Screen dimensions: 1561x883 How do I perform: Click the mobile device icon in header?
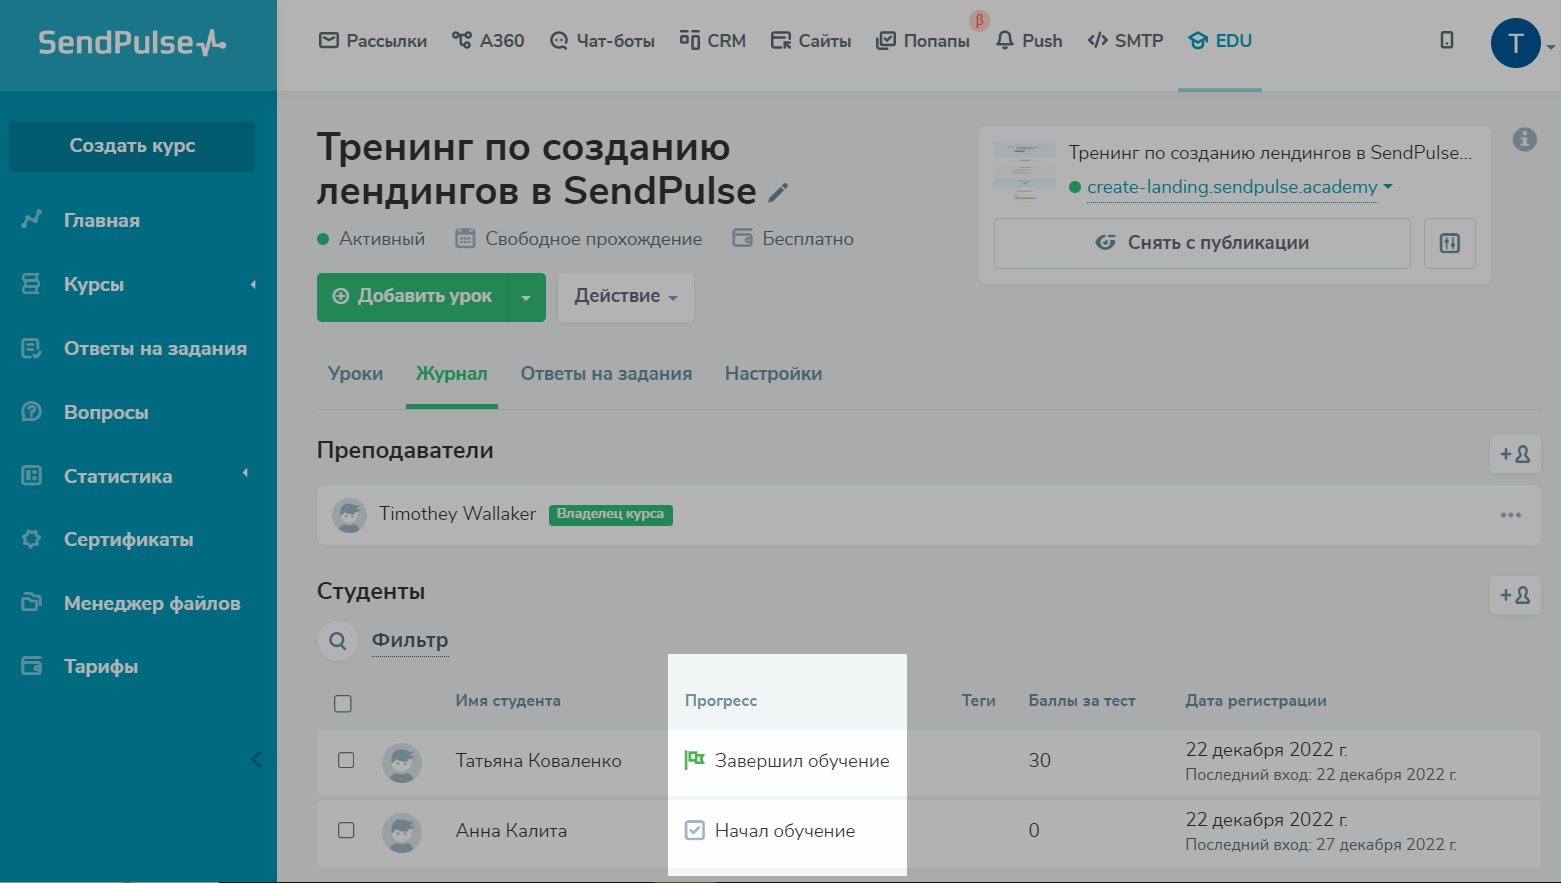pyautogui.click(x=1446, y=40)
